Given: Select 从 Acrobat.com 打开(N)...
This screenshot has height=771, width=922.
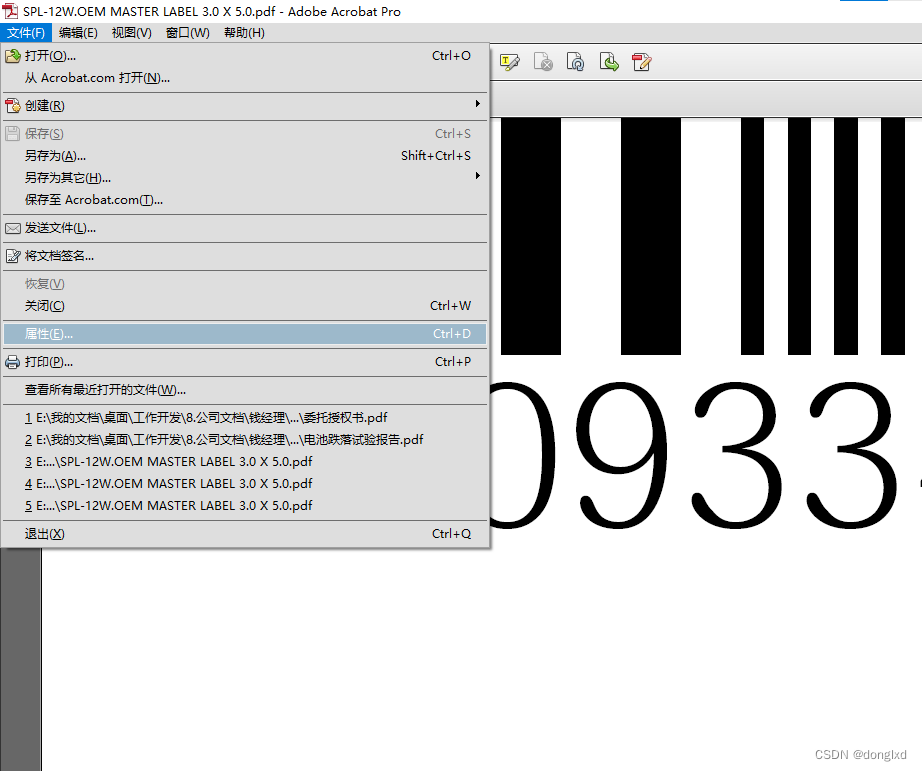Looking at the screenshot, I should coord(245,78).
